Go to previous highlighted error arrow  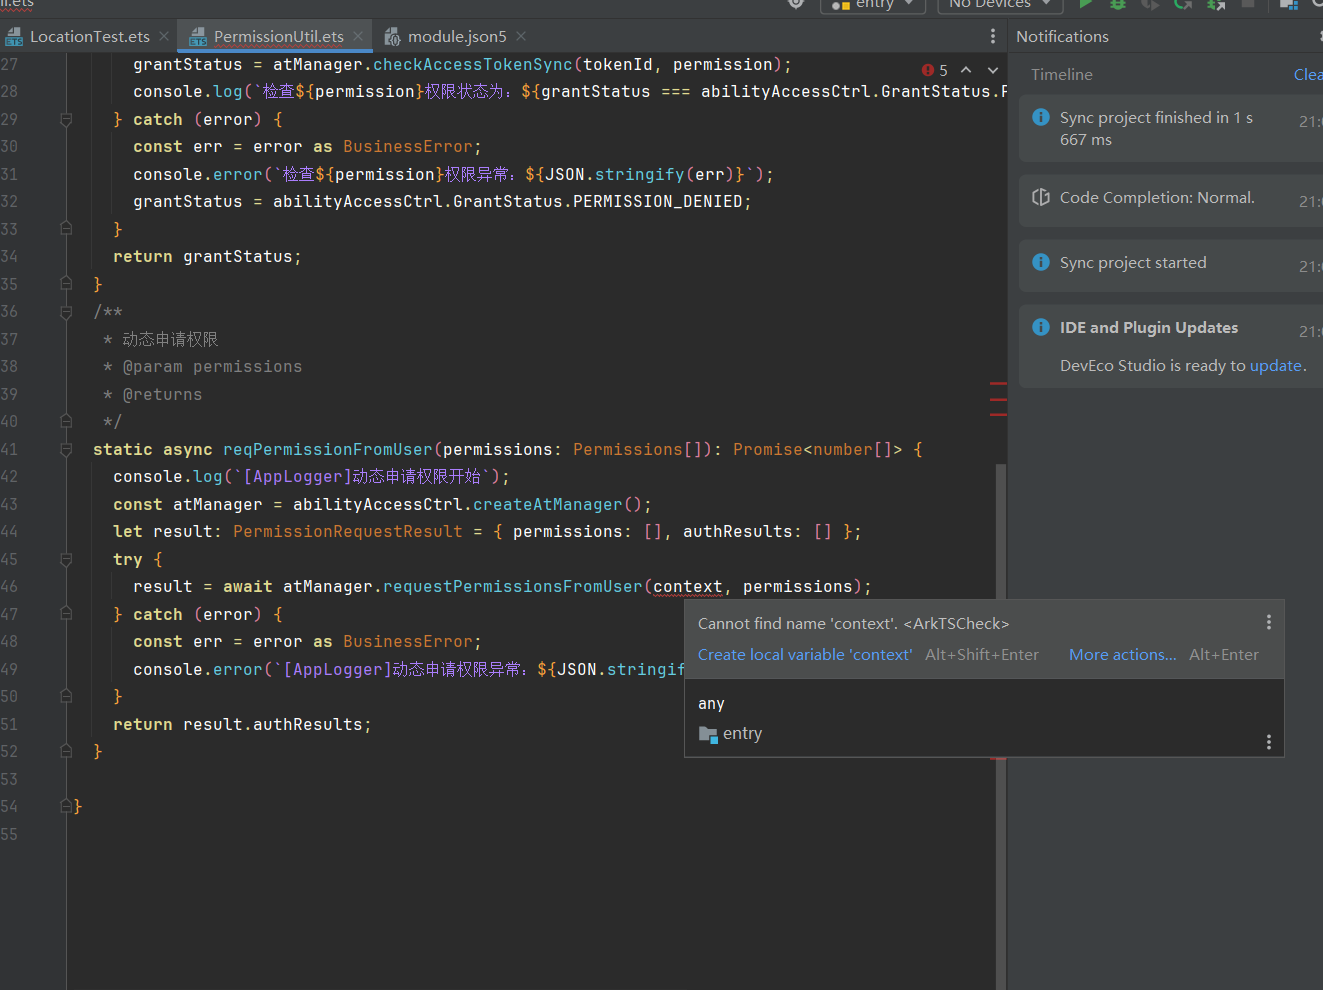click(966, 70)
